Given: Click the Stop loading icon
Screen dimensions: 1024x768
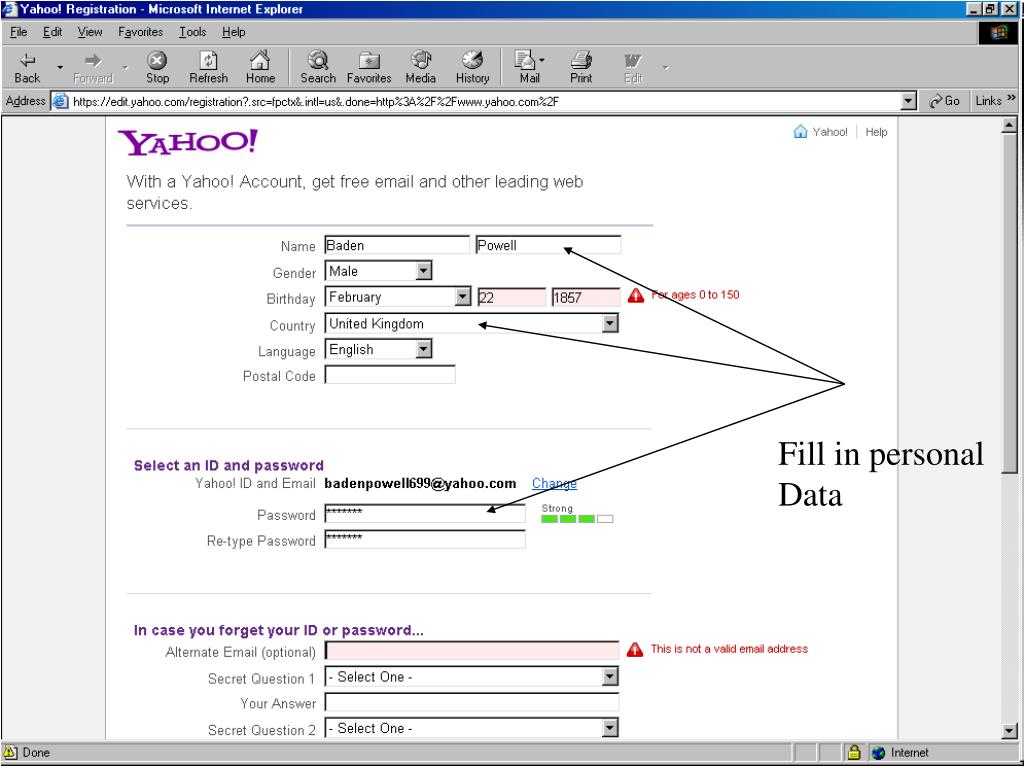Looking at the screenshot, I should tap(157, 68).
